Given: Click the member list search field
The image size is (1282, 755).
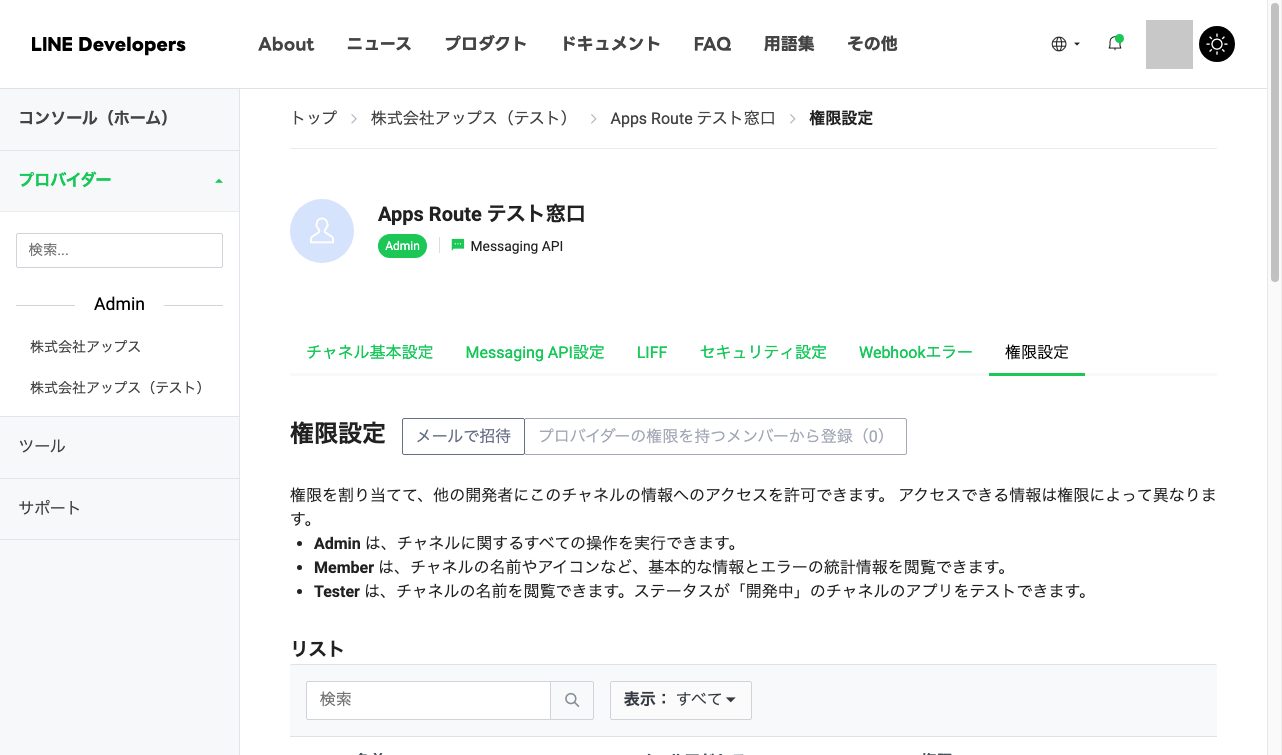Looking at the screenshot, I should pos(428,700).
